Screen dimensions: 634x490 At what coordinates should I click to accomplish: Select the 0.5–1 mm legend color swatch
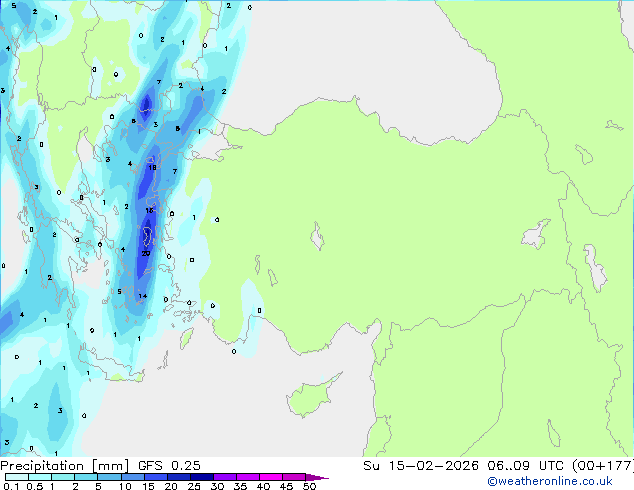[x=40, y=477]
